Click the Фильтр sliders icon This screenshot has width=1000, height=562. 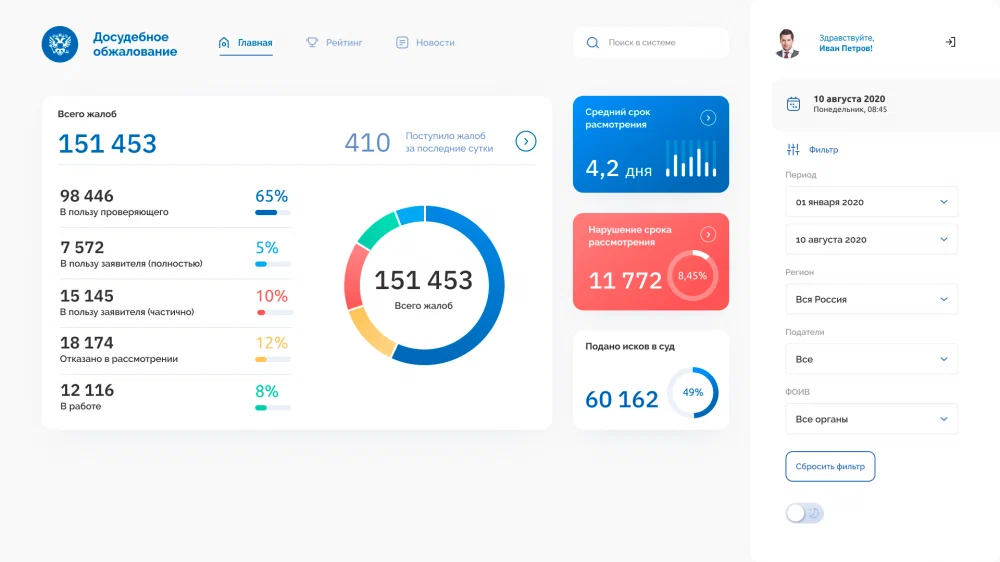[793, 149]
